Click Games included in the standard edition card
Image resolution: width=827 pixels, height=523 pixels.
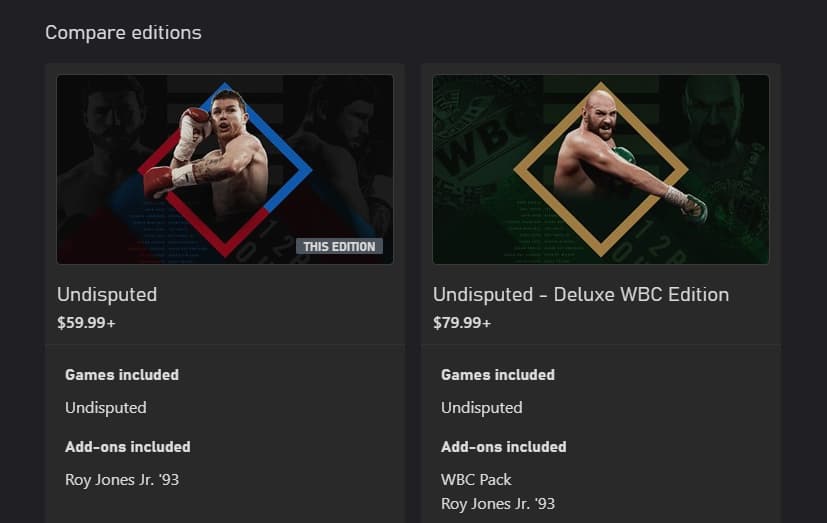(122, 375)
